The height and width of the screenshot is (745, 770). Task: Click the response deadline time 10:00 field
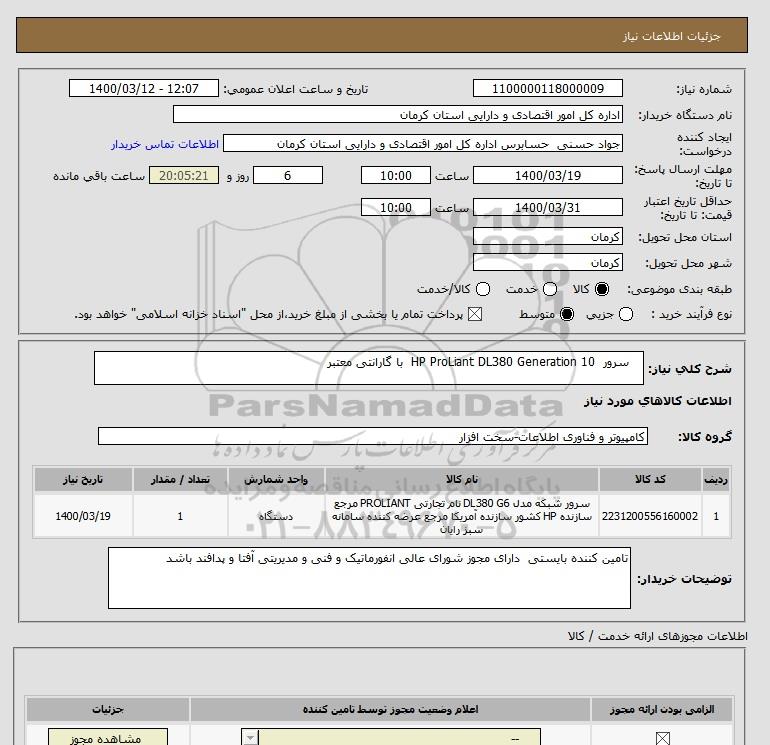pyautogui.click(x=396, y=175)
